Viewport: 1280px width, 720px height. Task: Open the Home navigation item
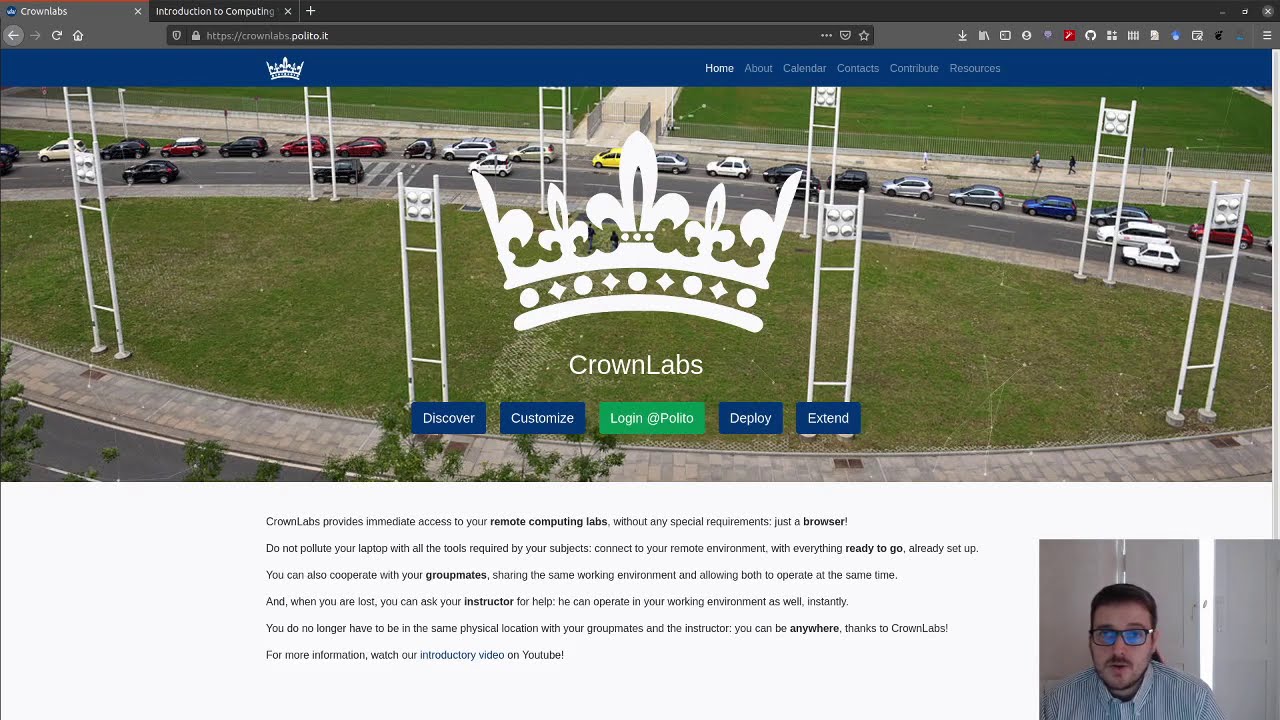point(719,68)
